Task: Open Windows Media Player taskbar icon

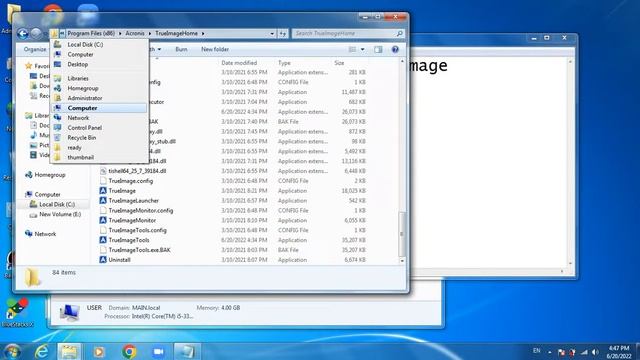Action: (x=98, y=351)
